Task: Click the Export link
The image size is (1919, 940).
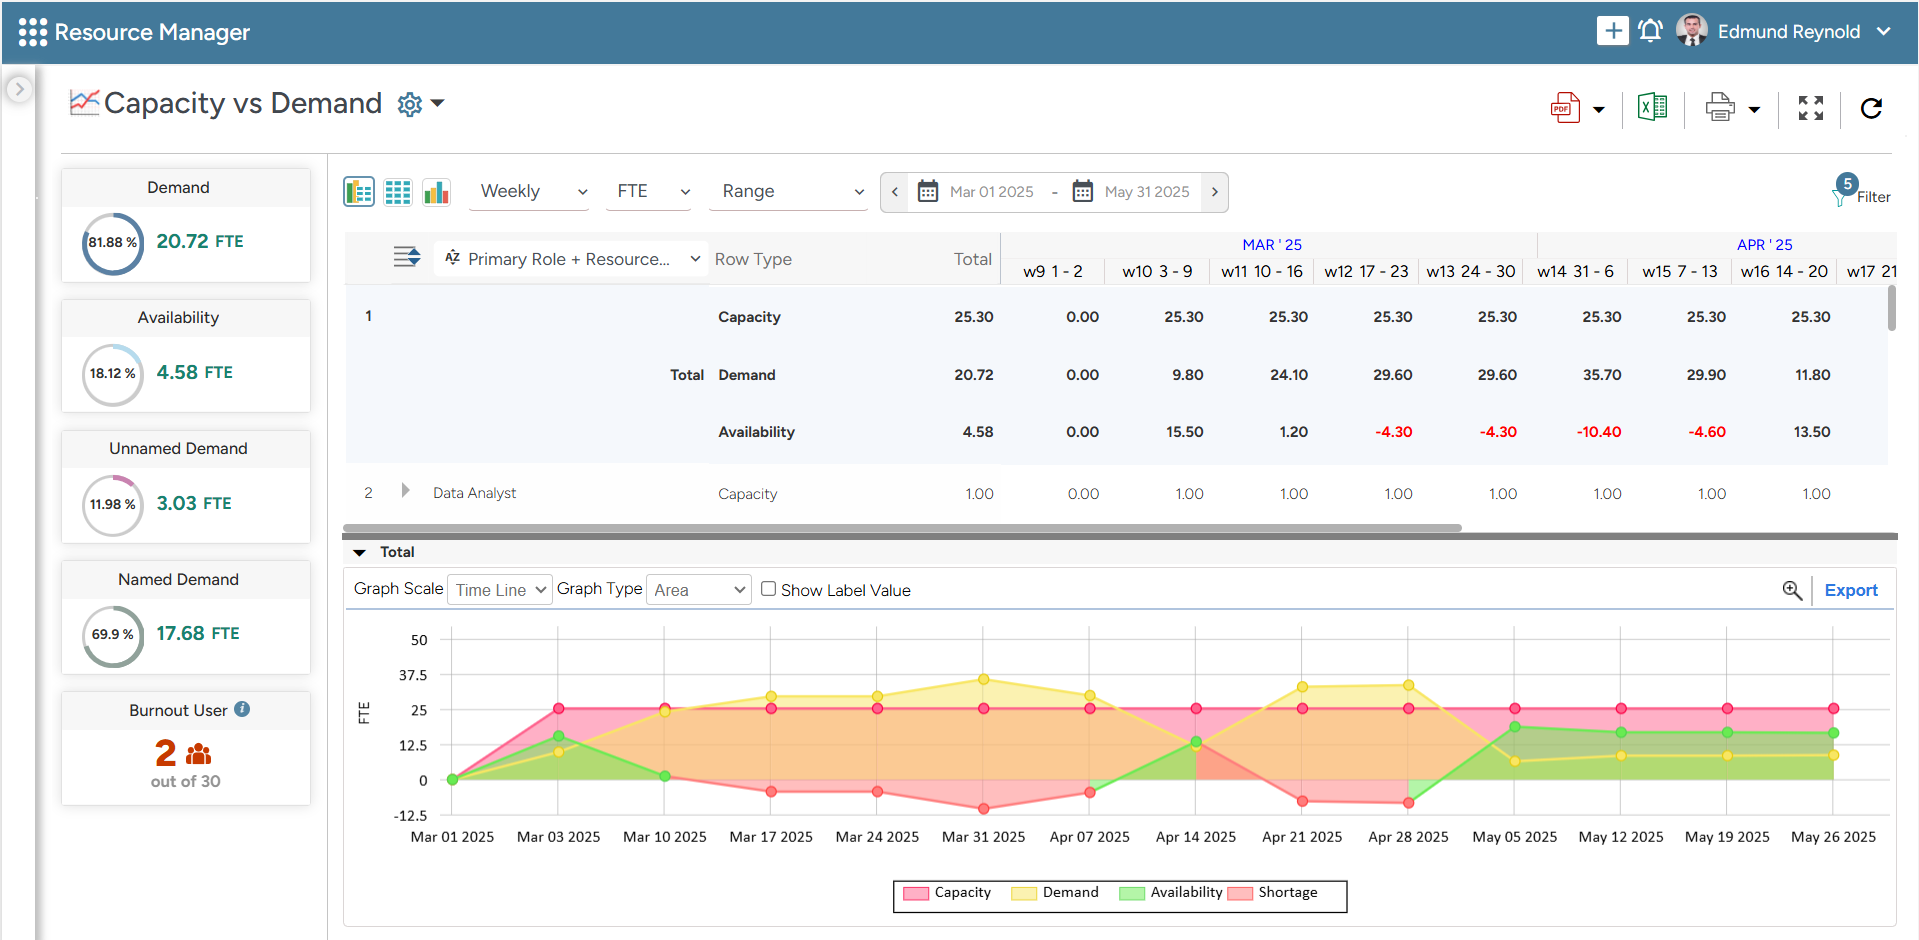Action: point(1850,590)
